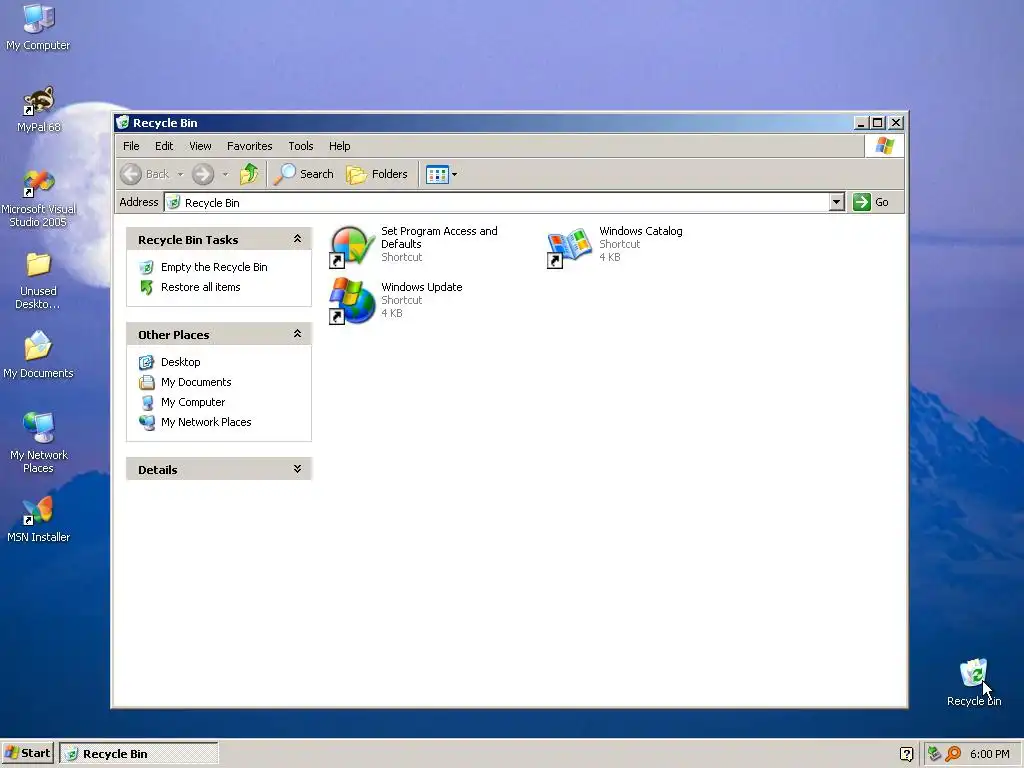Open the File menu
Image resolution: width=1024 pixels, height=768 pixels.
tap(131, 146)
